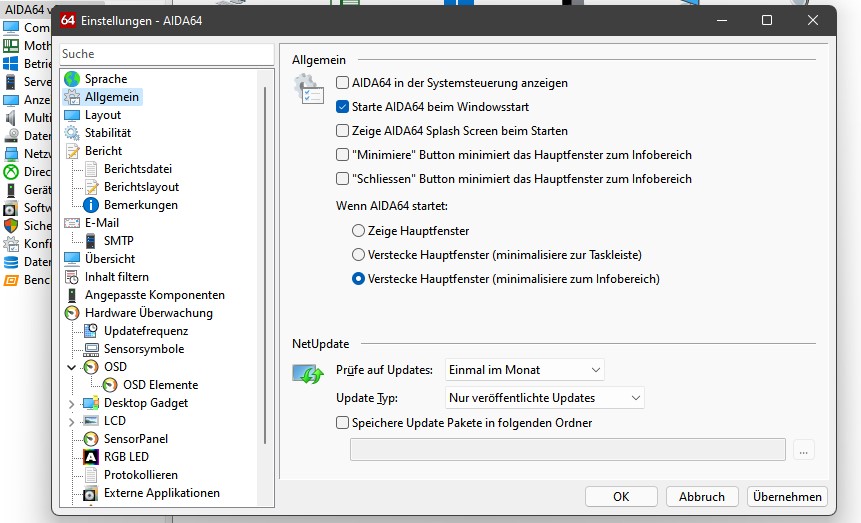This screenshot has height=523, width=861.
Task: Open Prüfe auf Updates dropdown
Action: (x=524, y=370)
